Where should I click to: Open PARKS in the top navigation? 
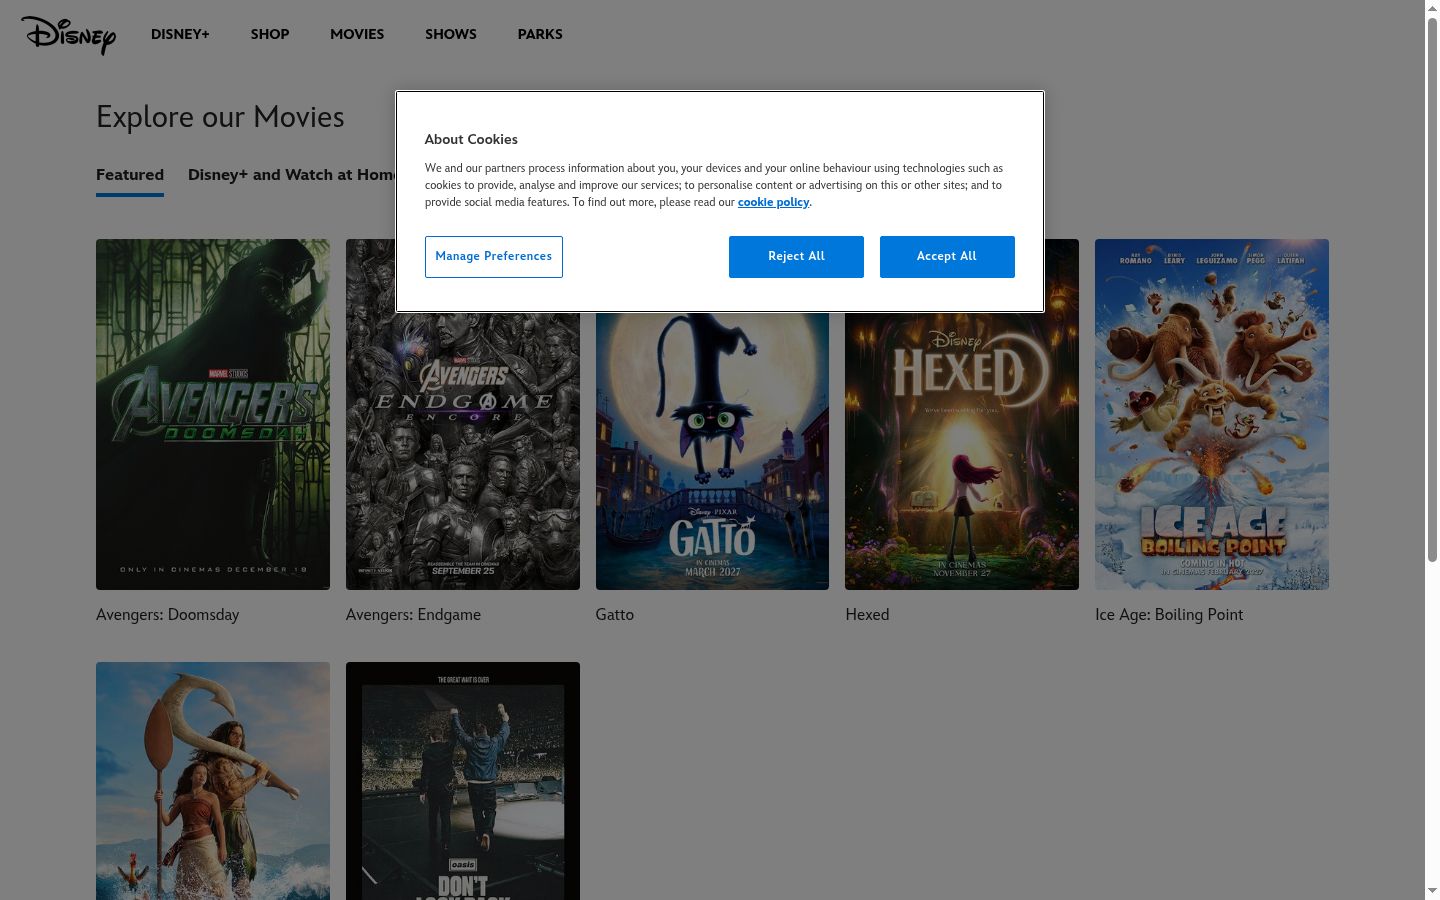(x=540, y=34)
